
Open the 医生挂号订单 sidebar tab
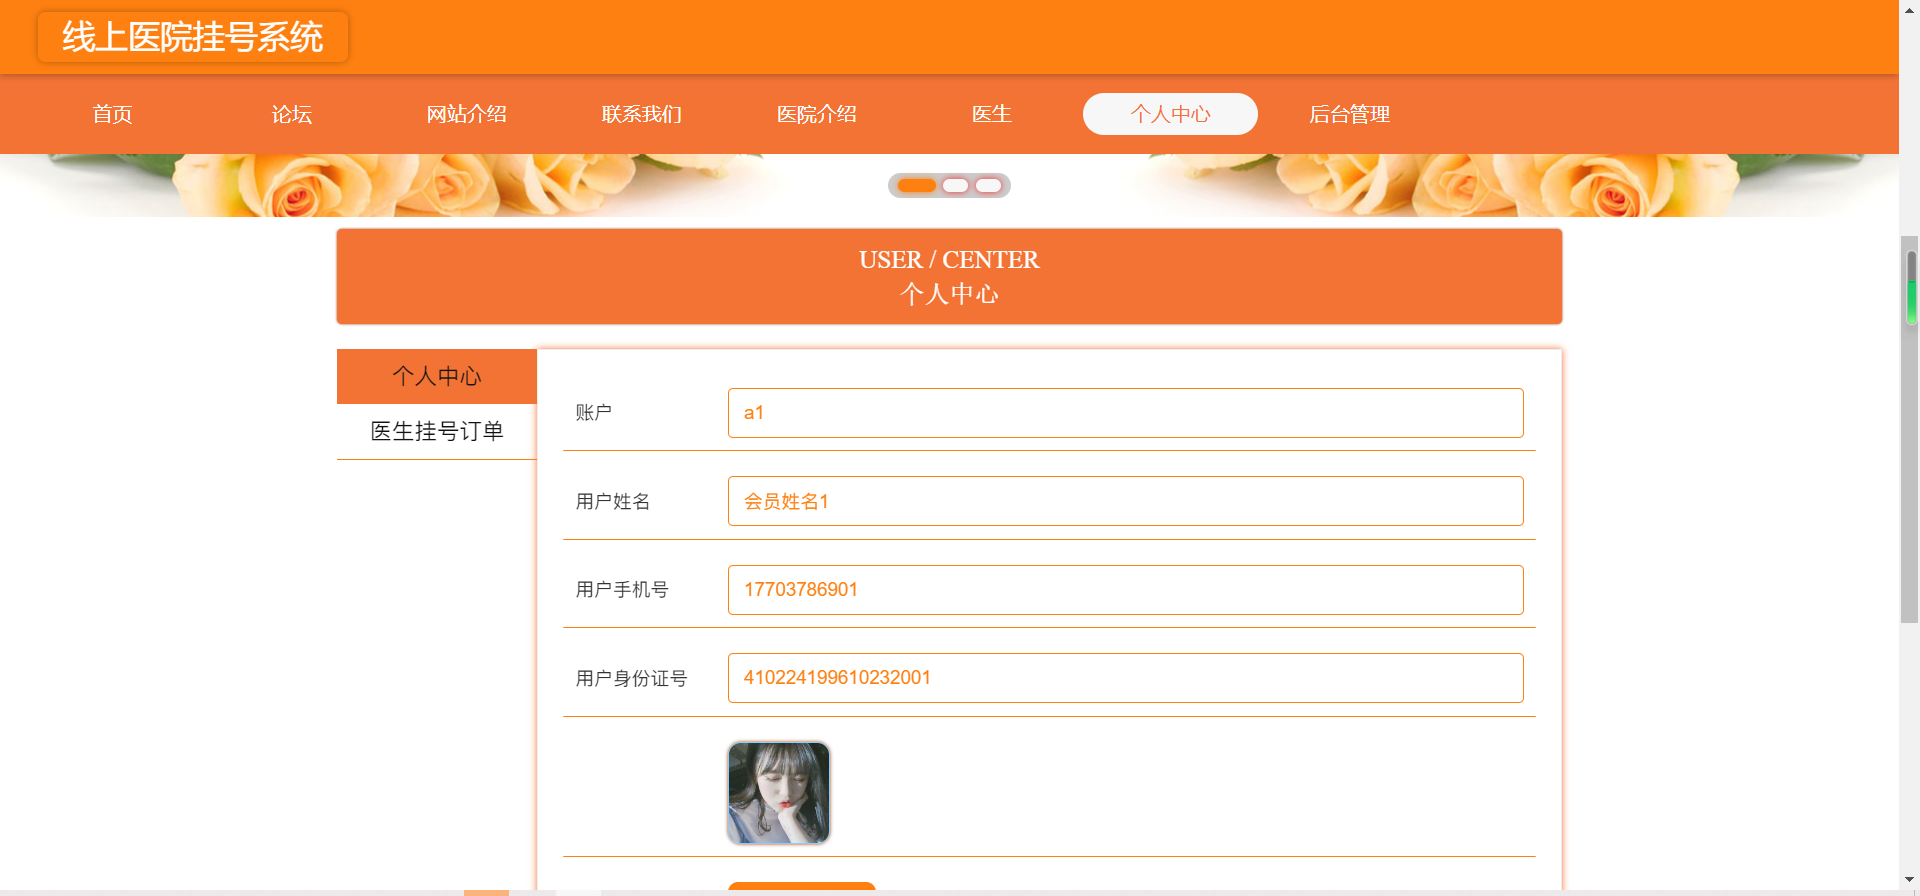pos(437,432)
